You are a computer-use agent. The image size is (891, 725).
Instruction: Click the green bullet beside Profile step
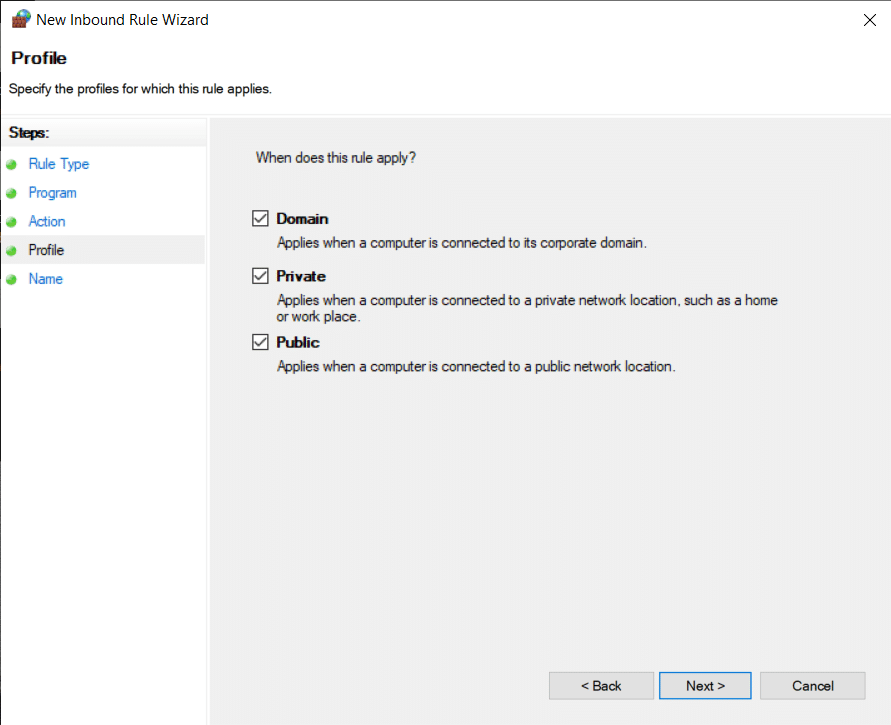(11, 251)
